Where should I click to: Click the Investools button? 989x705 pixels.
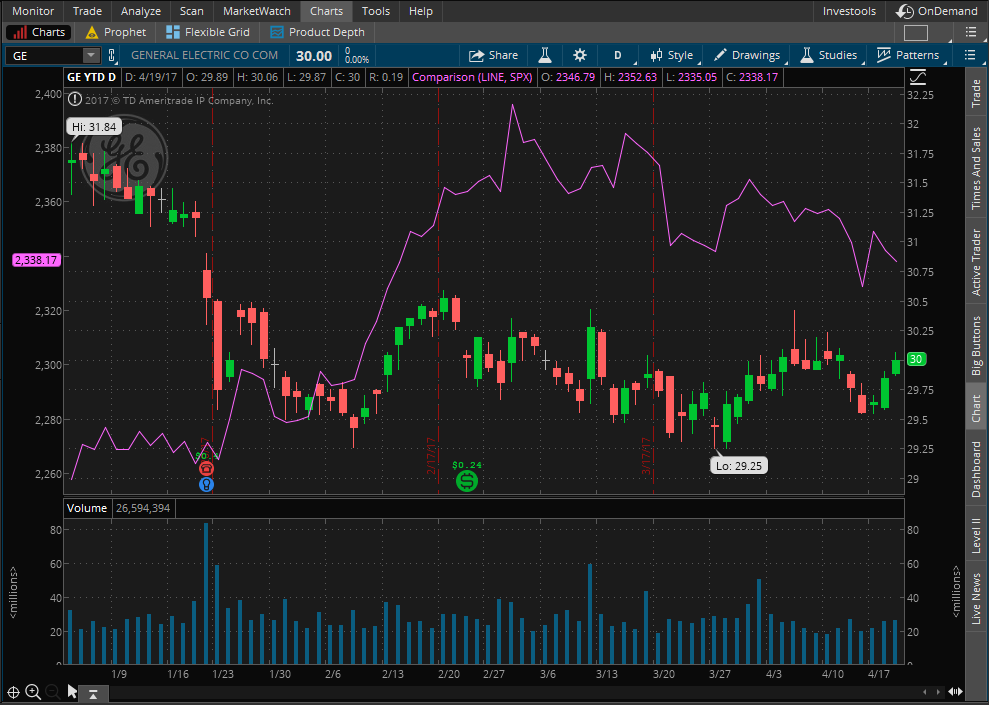pyautogui.click(x=849, y=11)
